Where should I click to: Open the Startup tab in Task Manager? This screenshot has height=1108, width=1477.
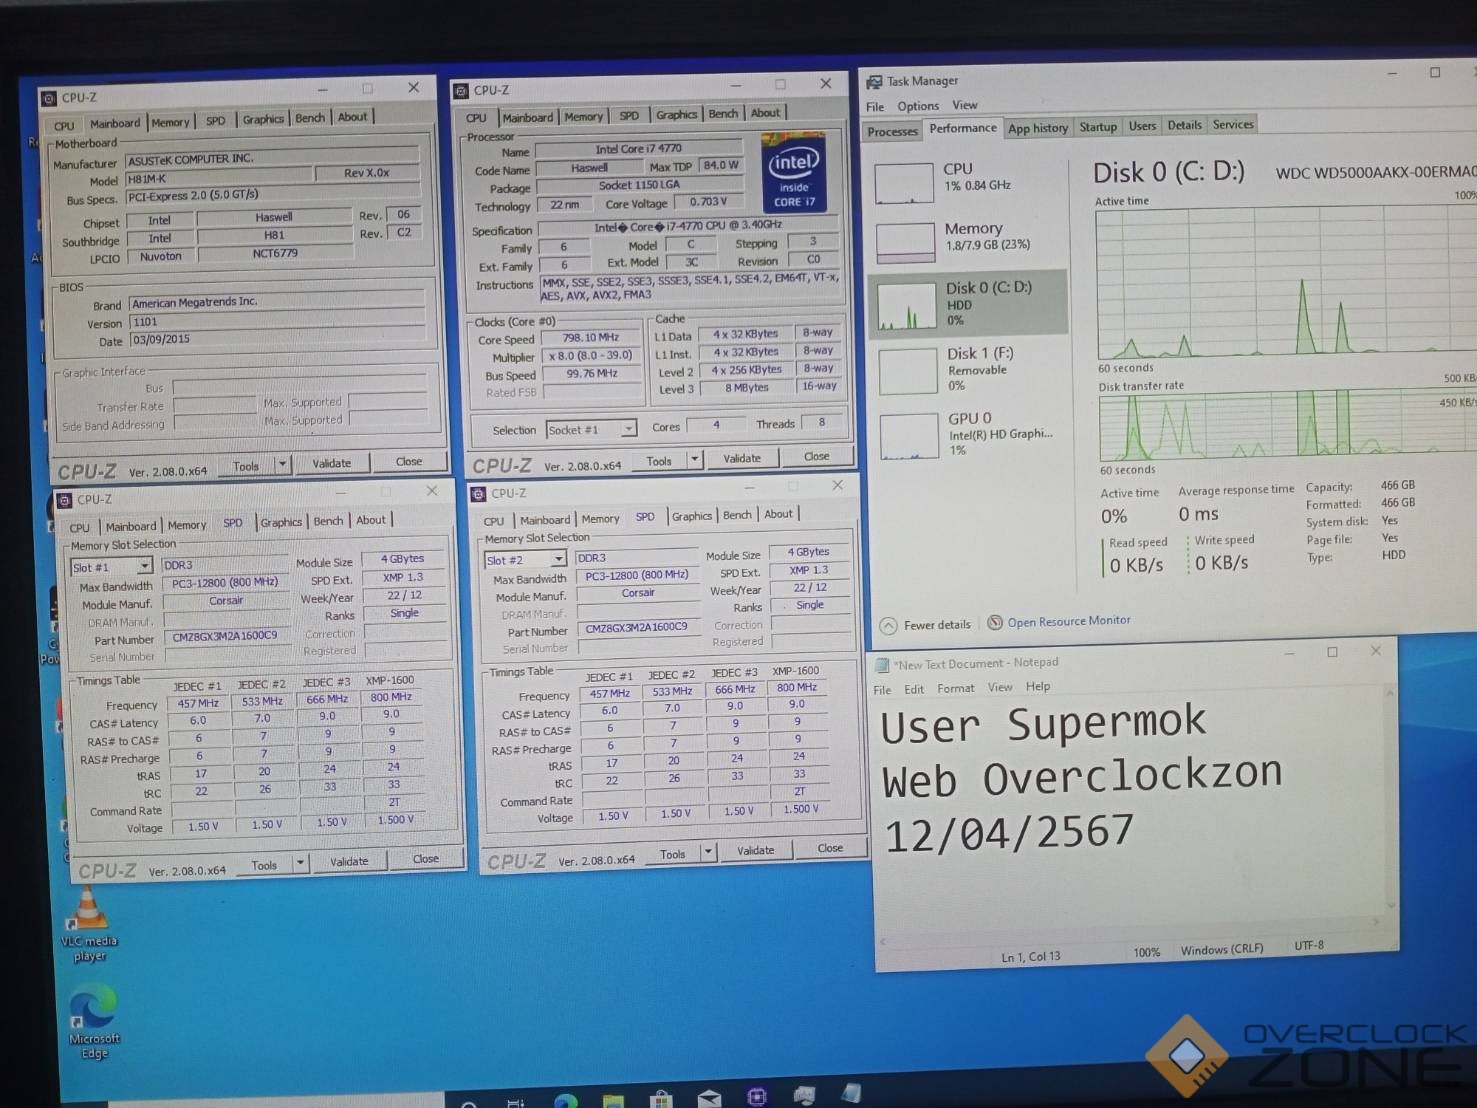tap(1098, 127)
